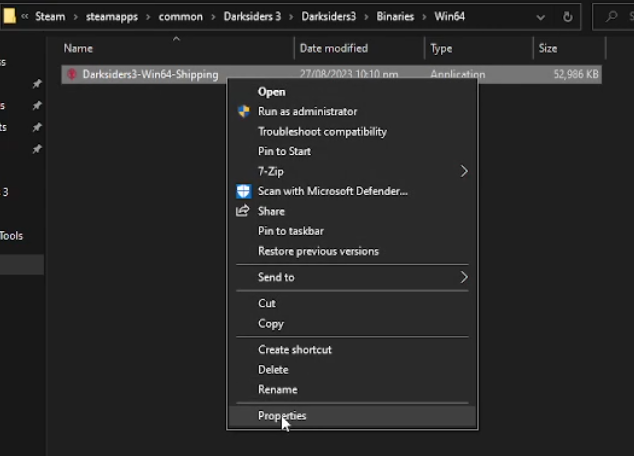Select the Darksiders3-Win64-Shipping file name
This screenshot has height=456, width=634.
tap(150, 74)
